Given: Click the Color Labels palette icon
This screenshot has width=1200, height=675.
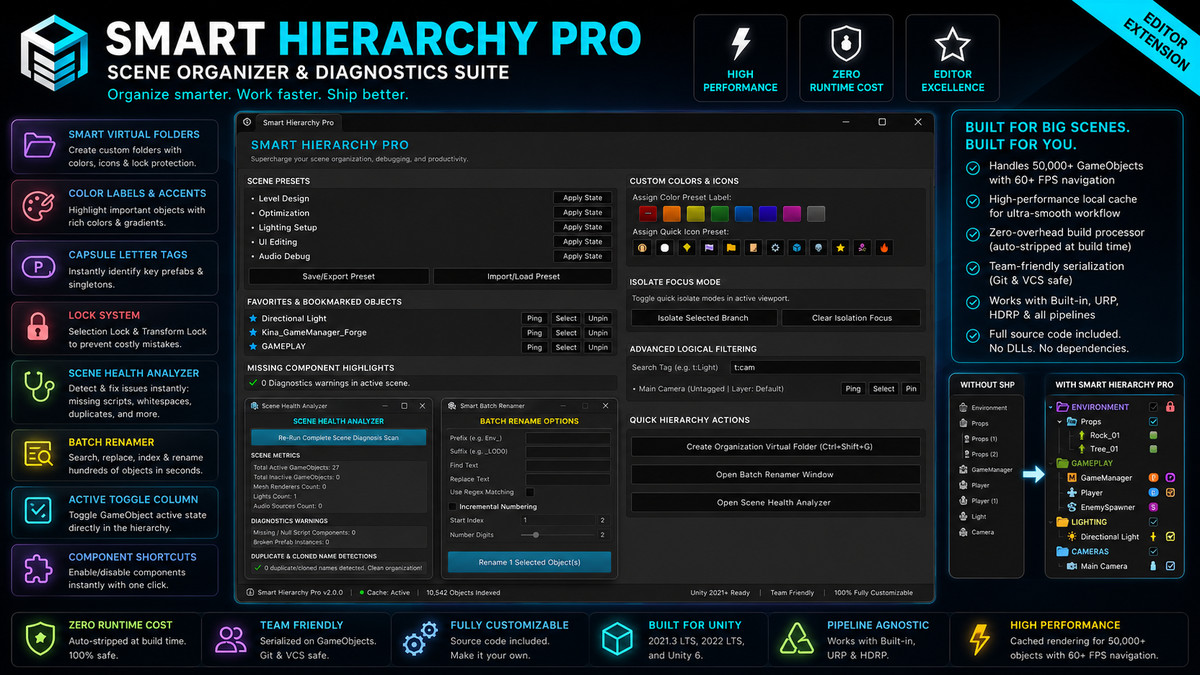Looking at the screenshot, I should pos(39,206).
